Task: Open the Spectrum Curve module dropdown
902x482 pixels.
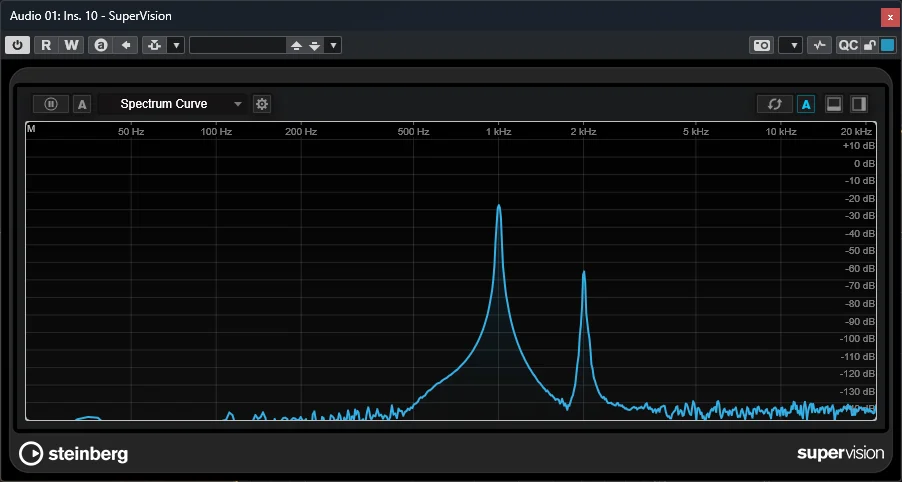Action: pyautogui.click(x=172, y=104)
